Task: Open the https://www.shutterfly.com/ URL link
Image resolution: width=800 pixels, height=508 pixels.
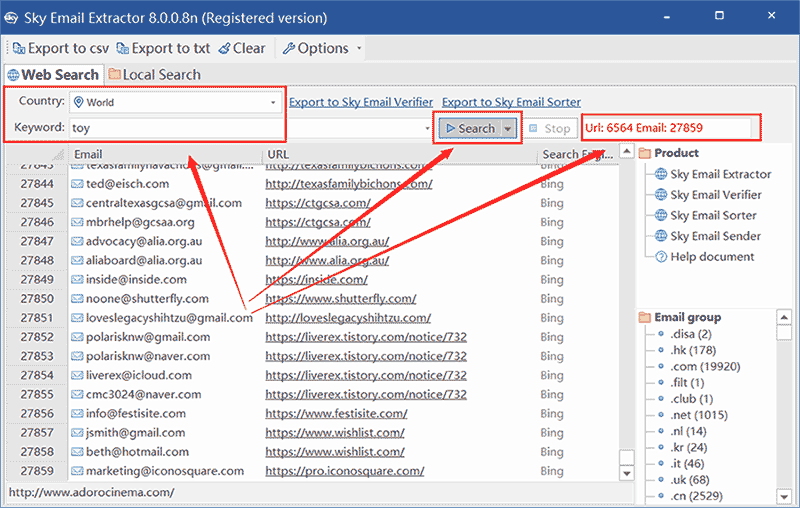Action: [340, 299]
